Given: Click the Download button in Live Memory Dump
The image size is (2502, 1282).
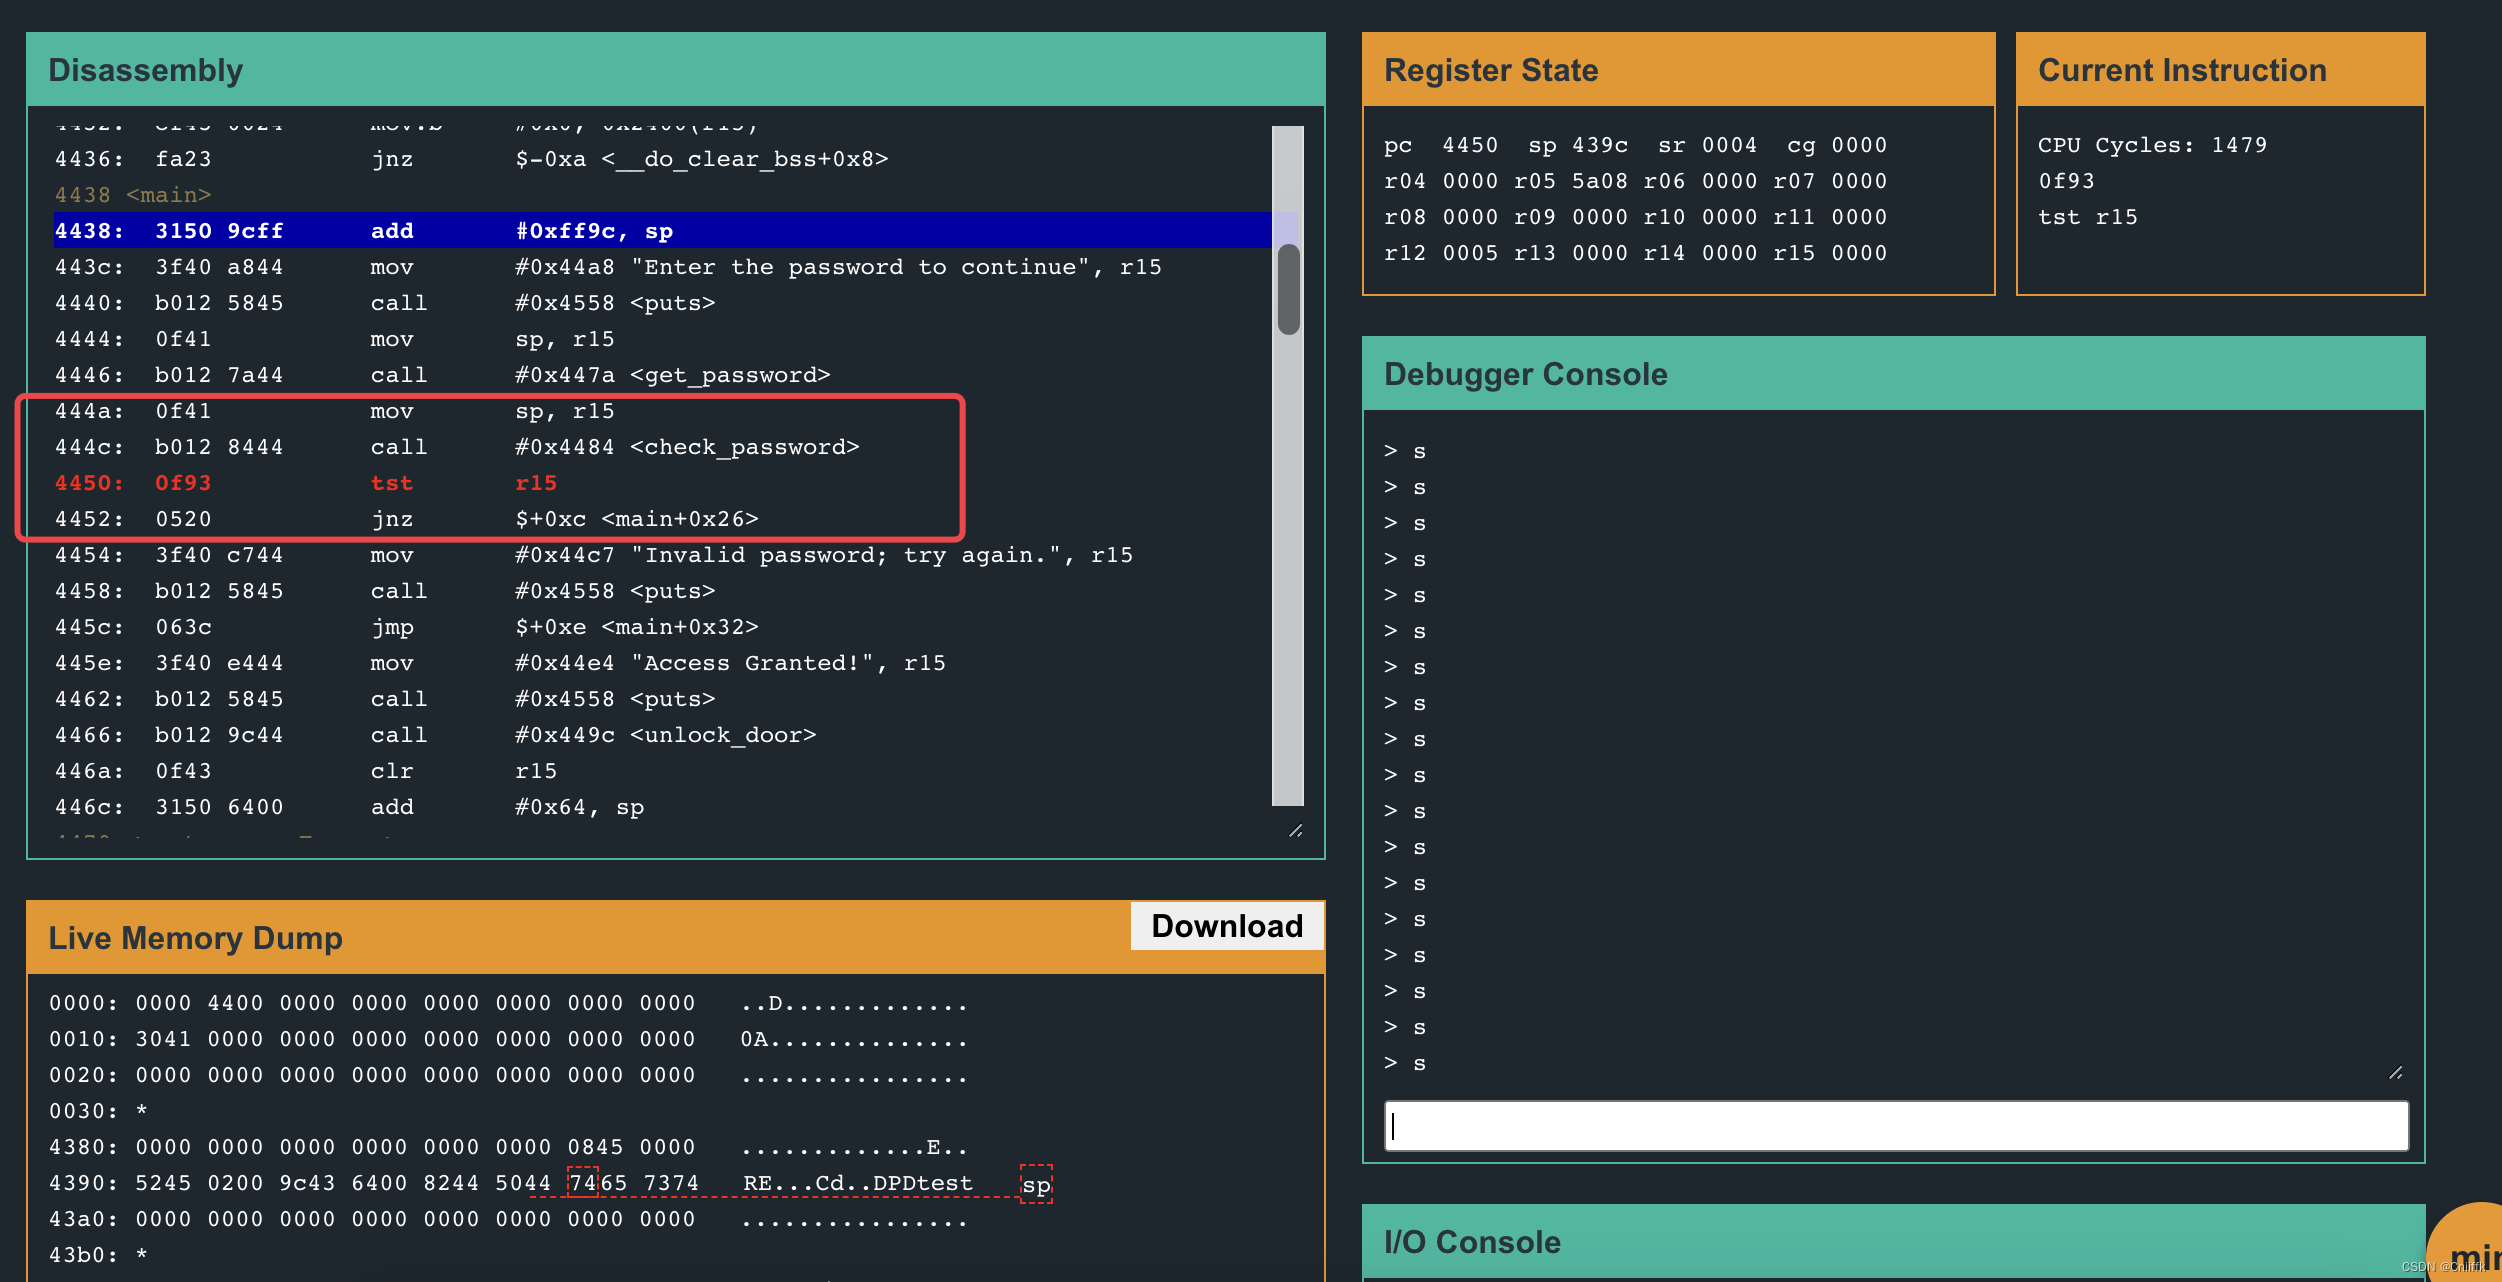Looking at the screenshot, I should pos(1227,926).
